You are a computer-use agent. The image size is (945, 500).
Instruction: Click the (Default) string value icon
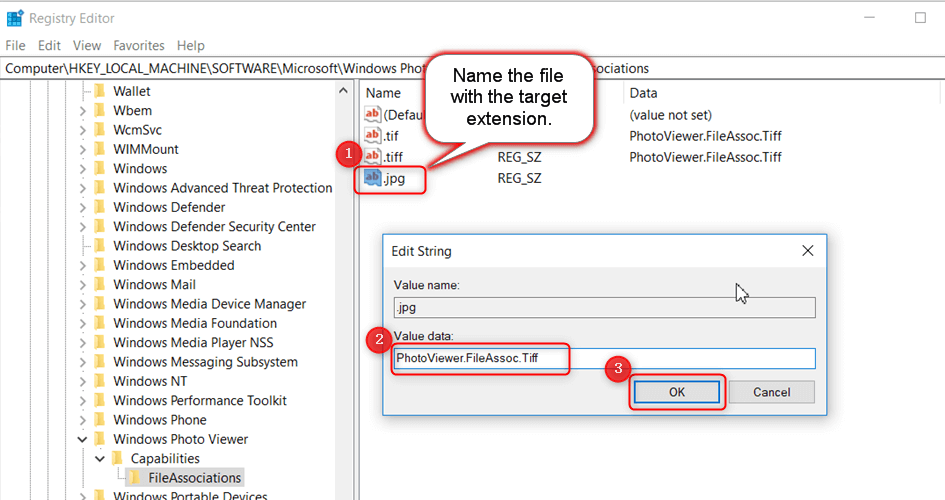tap(372, 114)
